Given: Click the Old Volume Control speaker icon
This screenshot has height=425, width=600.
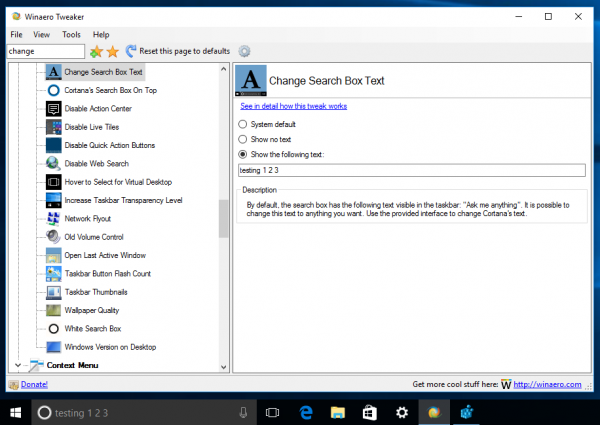Looking at the screenshot, I should pos(54,237).
